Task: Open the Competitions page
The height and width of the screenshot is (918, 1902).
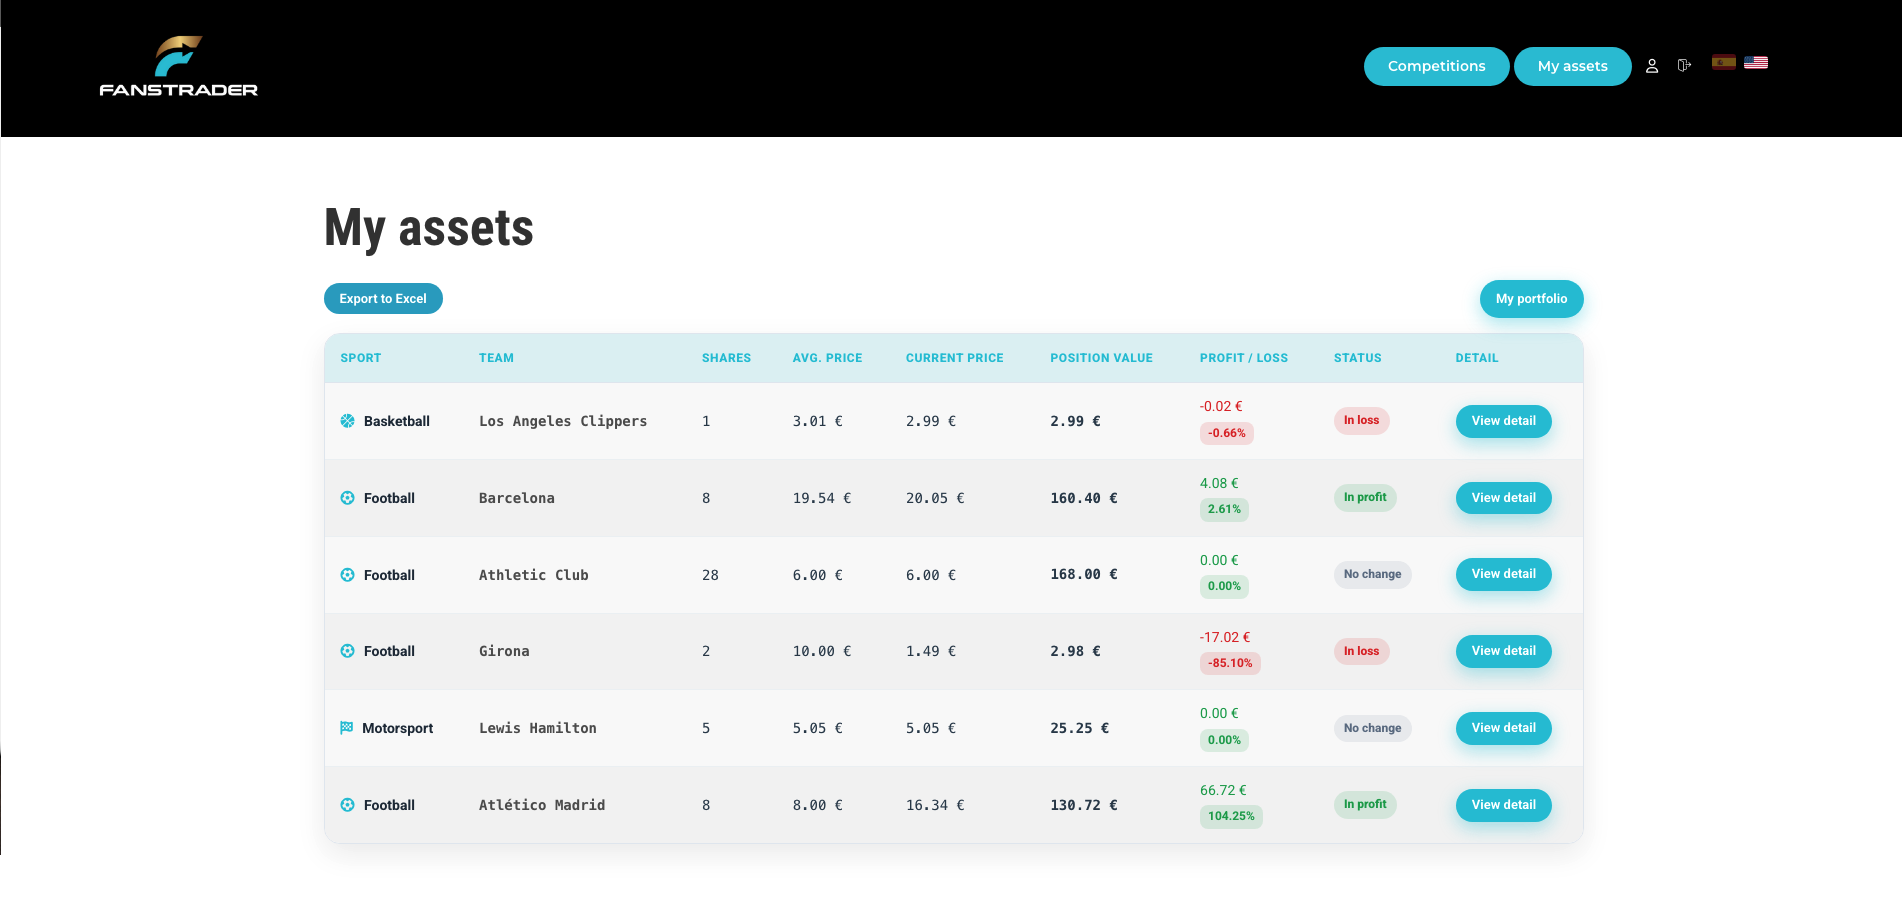Action: tap(1436, 66)
